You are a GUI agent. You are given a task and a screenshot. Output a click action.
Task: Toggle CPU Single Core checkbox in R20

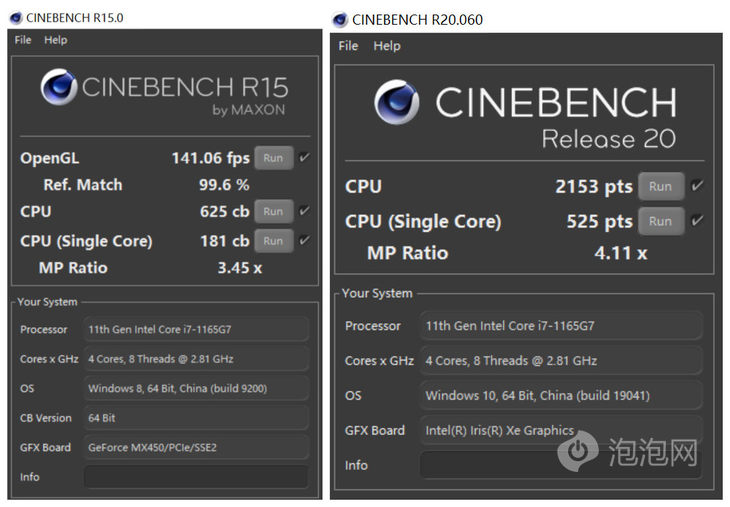tap(698, 221)
